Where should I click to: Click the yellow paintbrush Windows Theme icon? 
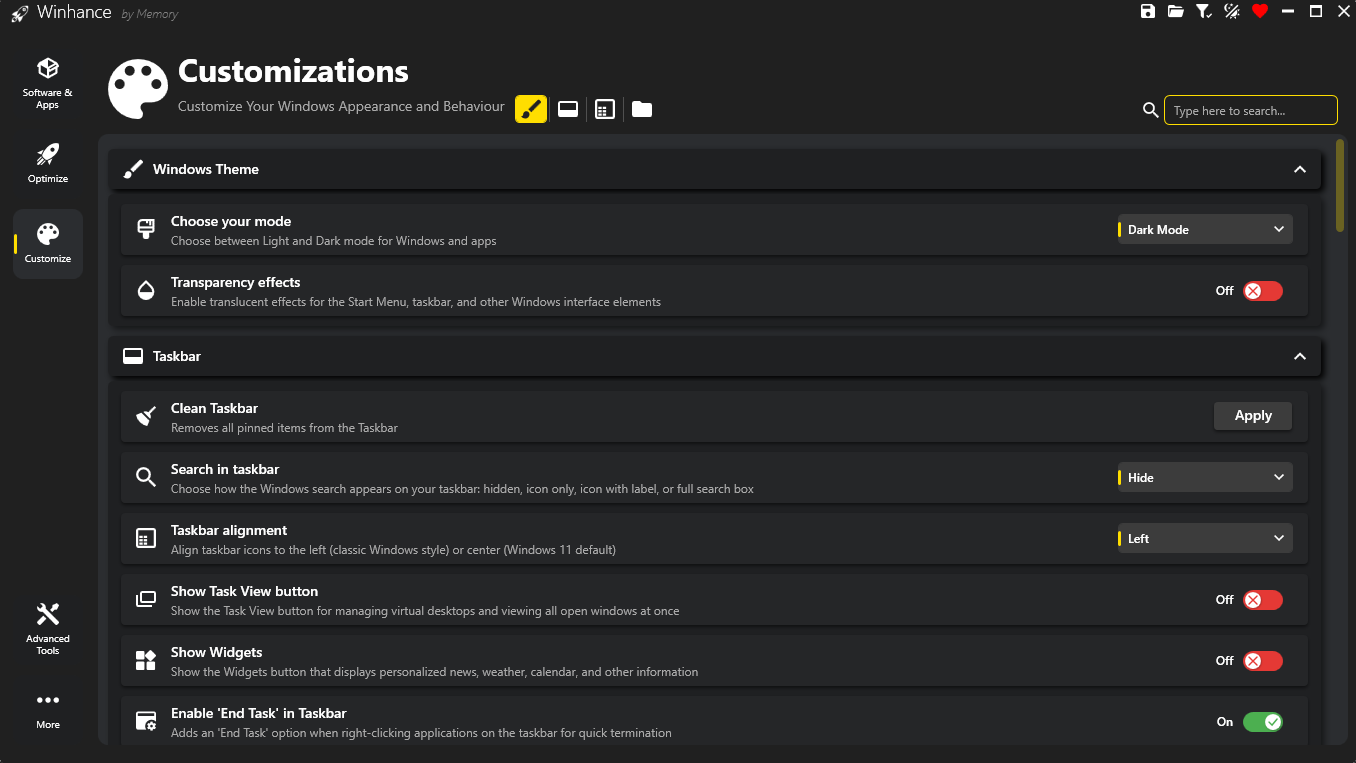531,109
